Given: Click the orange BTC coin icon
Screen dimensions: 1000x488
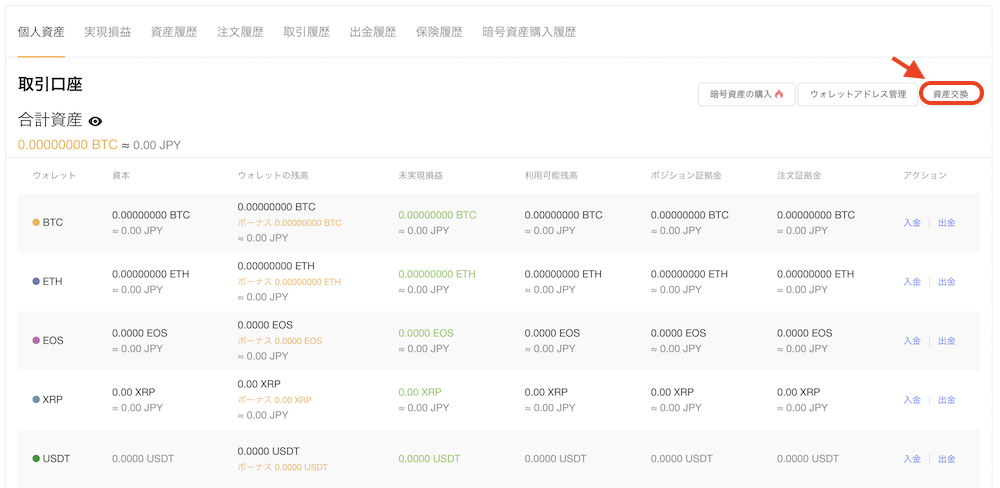Looking at the screenshot, I should [x=37, y=222].
